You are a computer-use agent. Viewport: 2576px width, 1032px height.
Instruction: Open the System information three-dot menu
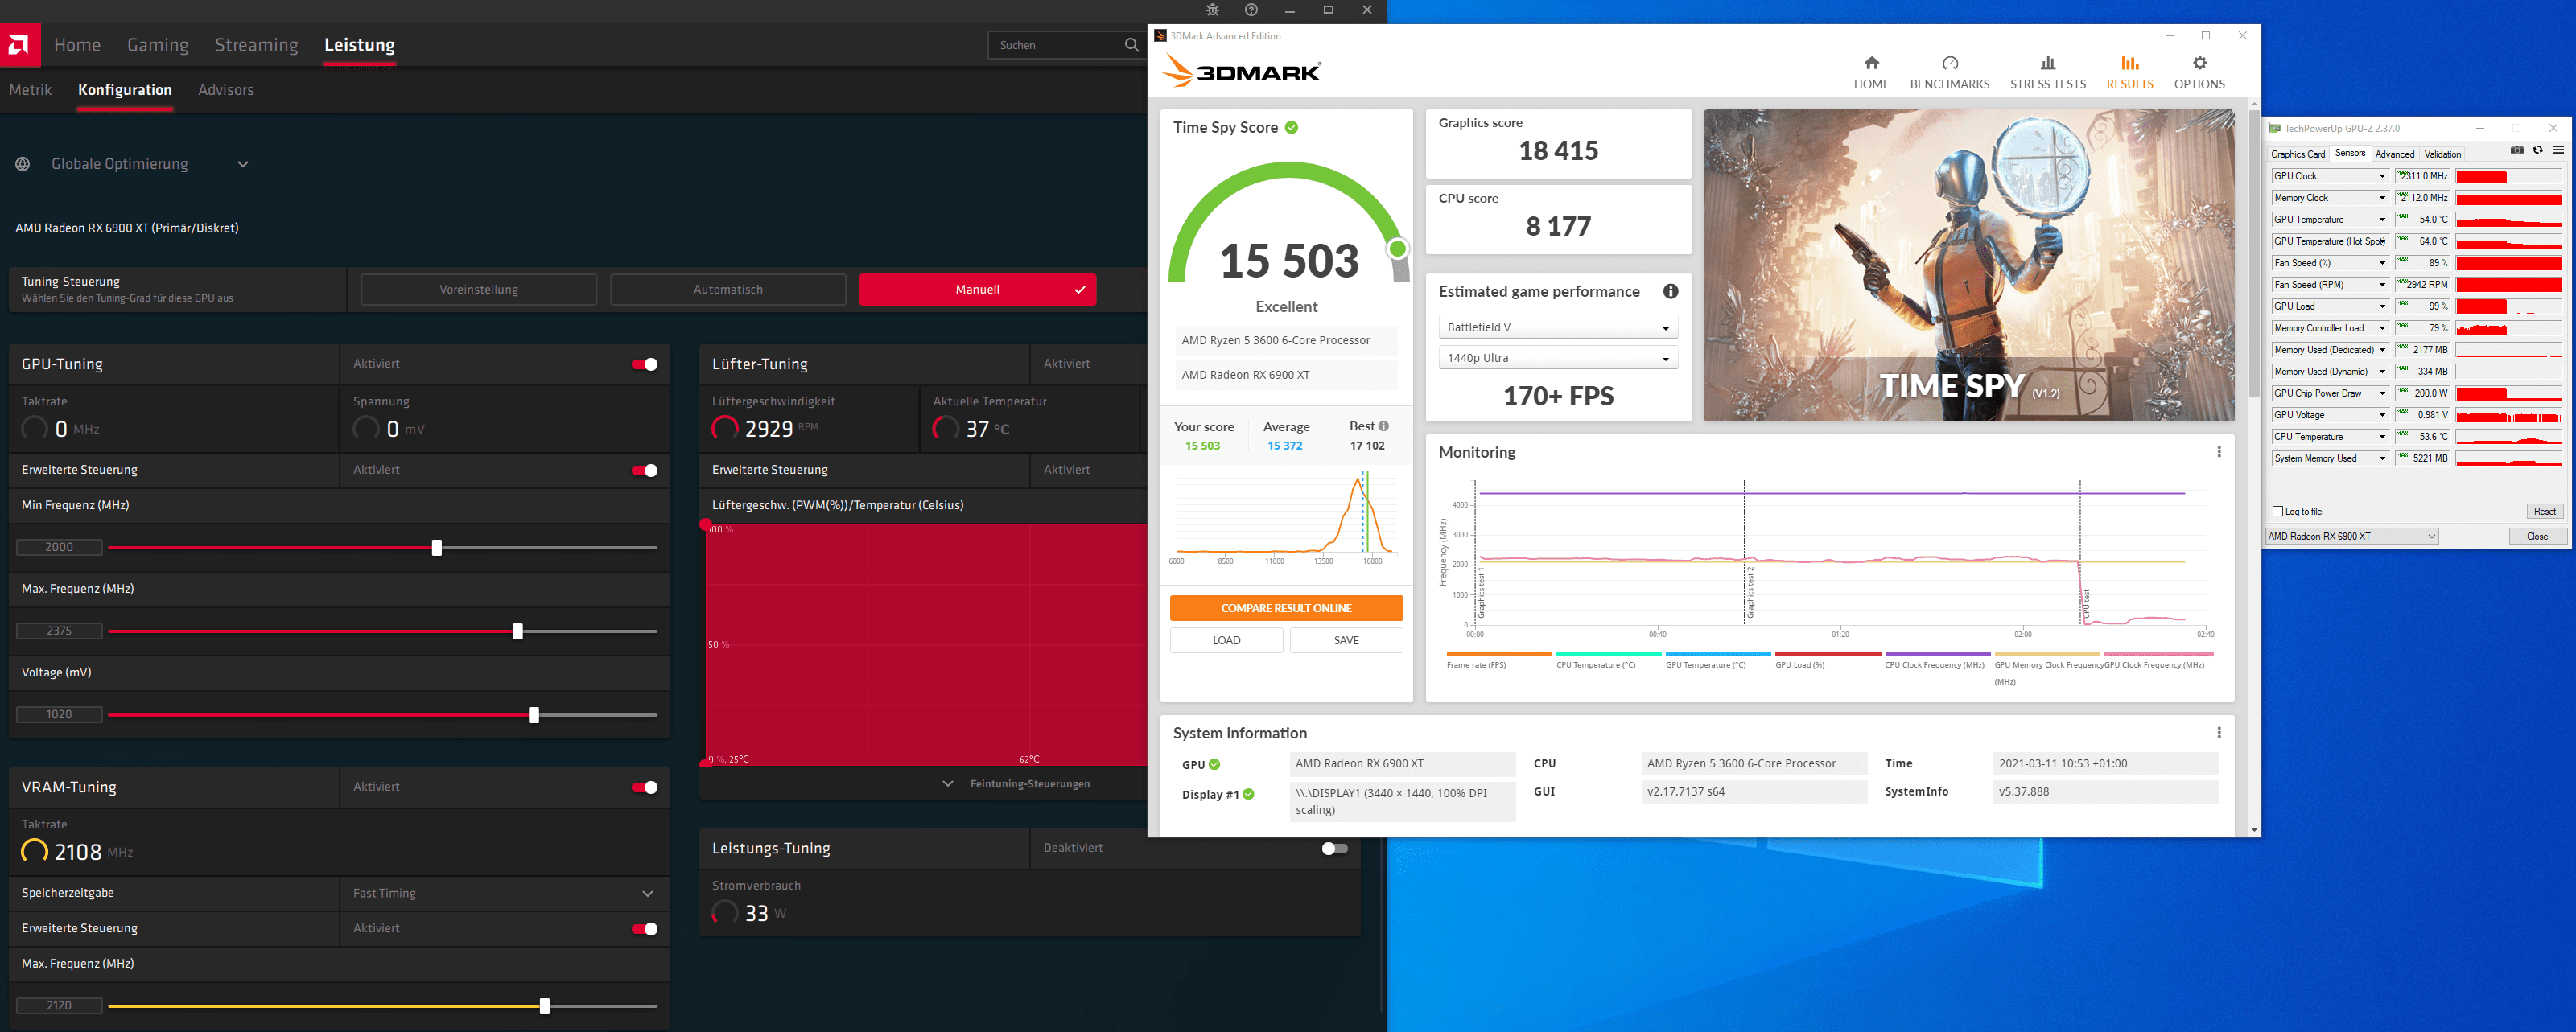pyautogui.click(x=2218, y=733)
